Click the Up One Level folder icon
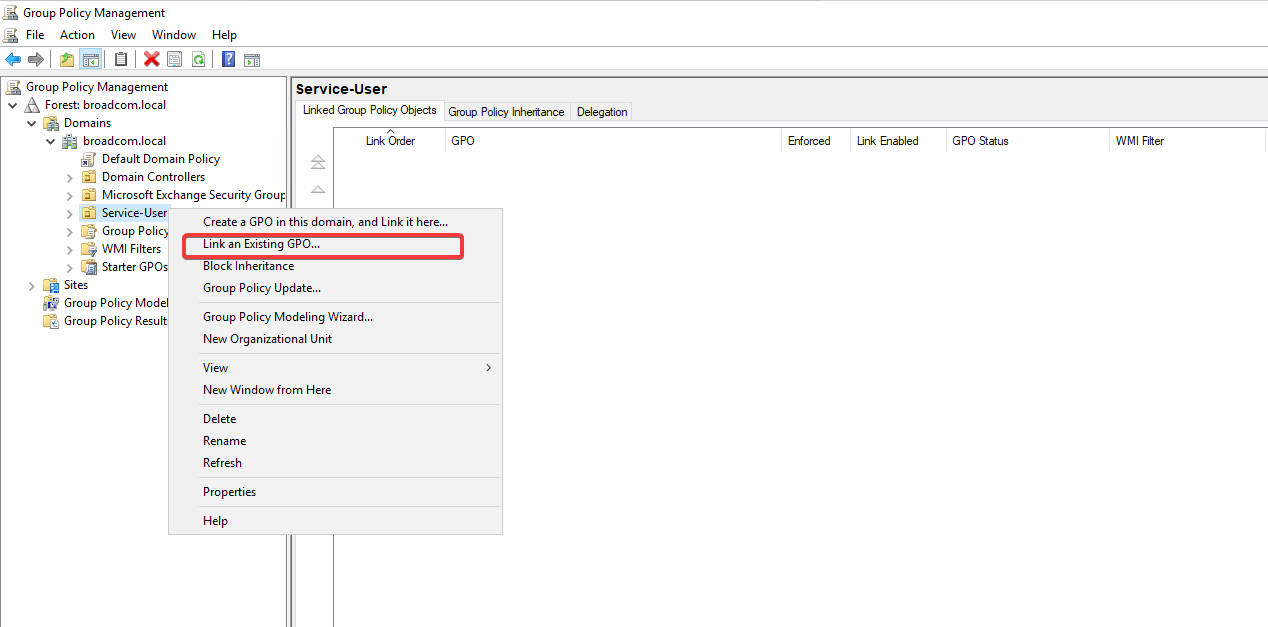This screenshot has height=627, width=1268. (x=67, y=59)
